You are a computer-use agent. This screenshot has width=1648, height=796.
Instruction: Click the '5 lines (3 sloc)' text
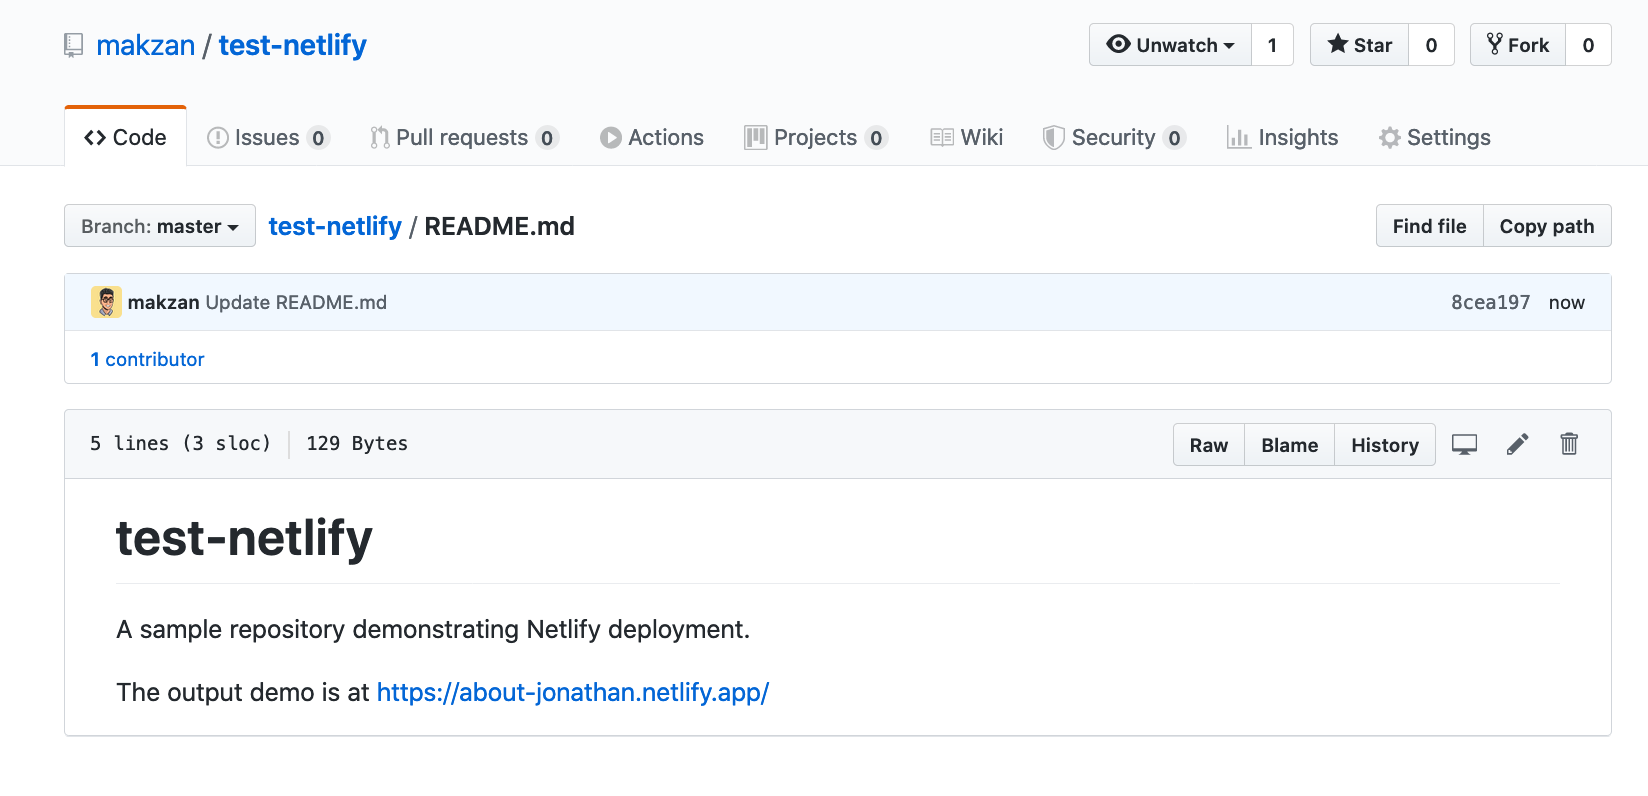180,443
